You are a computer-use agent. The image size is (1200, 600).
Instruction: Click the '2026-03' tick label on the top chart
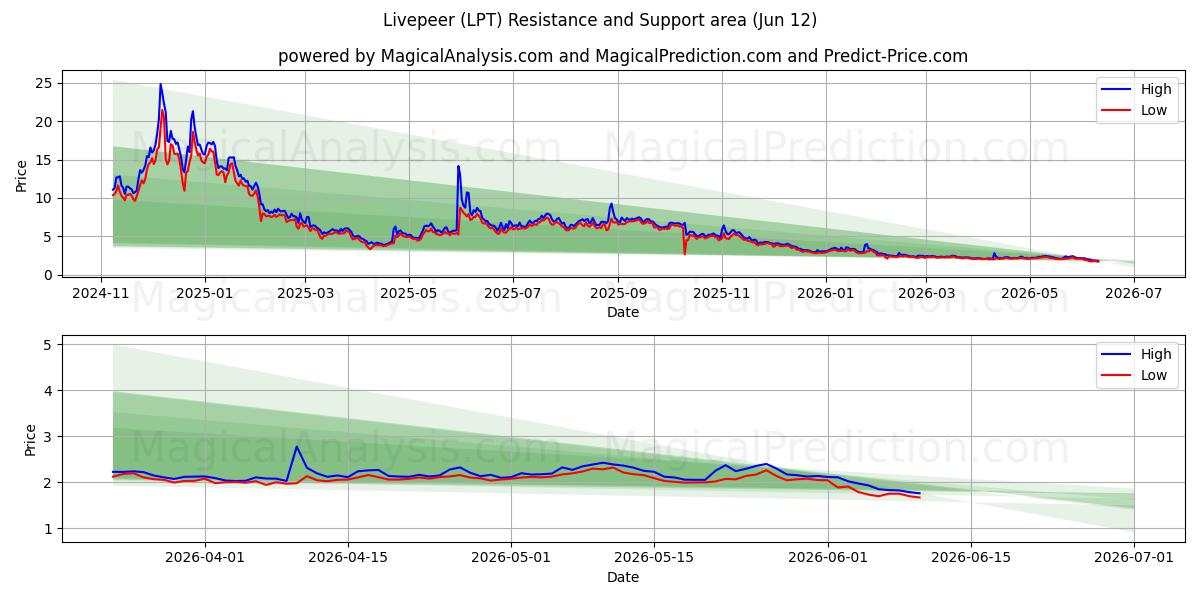(926, 293)
